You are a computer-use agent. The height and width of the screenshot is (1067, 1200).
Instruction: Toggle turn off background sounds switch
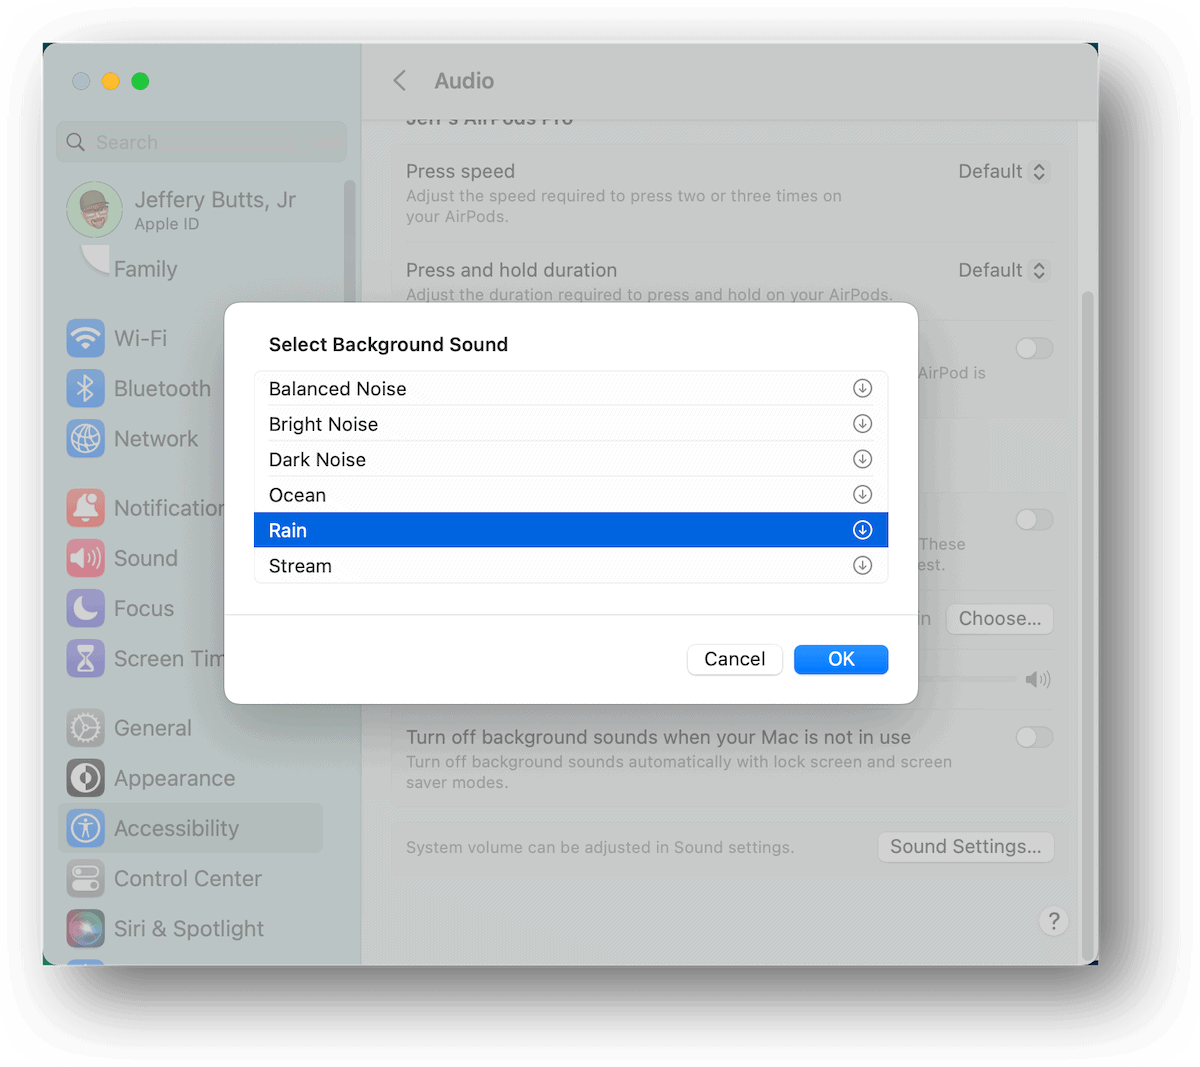coord(1034,737)
